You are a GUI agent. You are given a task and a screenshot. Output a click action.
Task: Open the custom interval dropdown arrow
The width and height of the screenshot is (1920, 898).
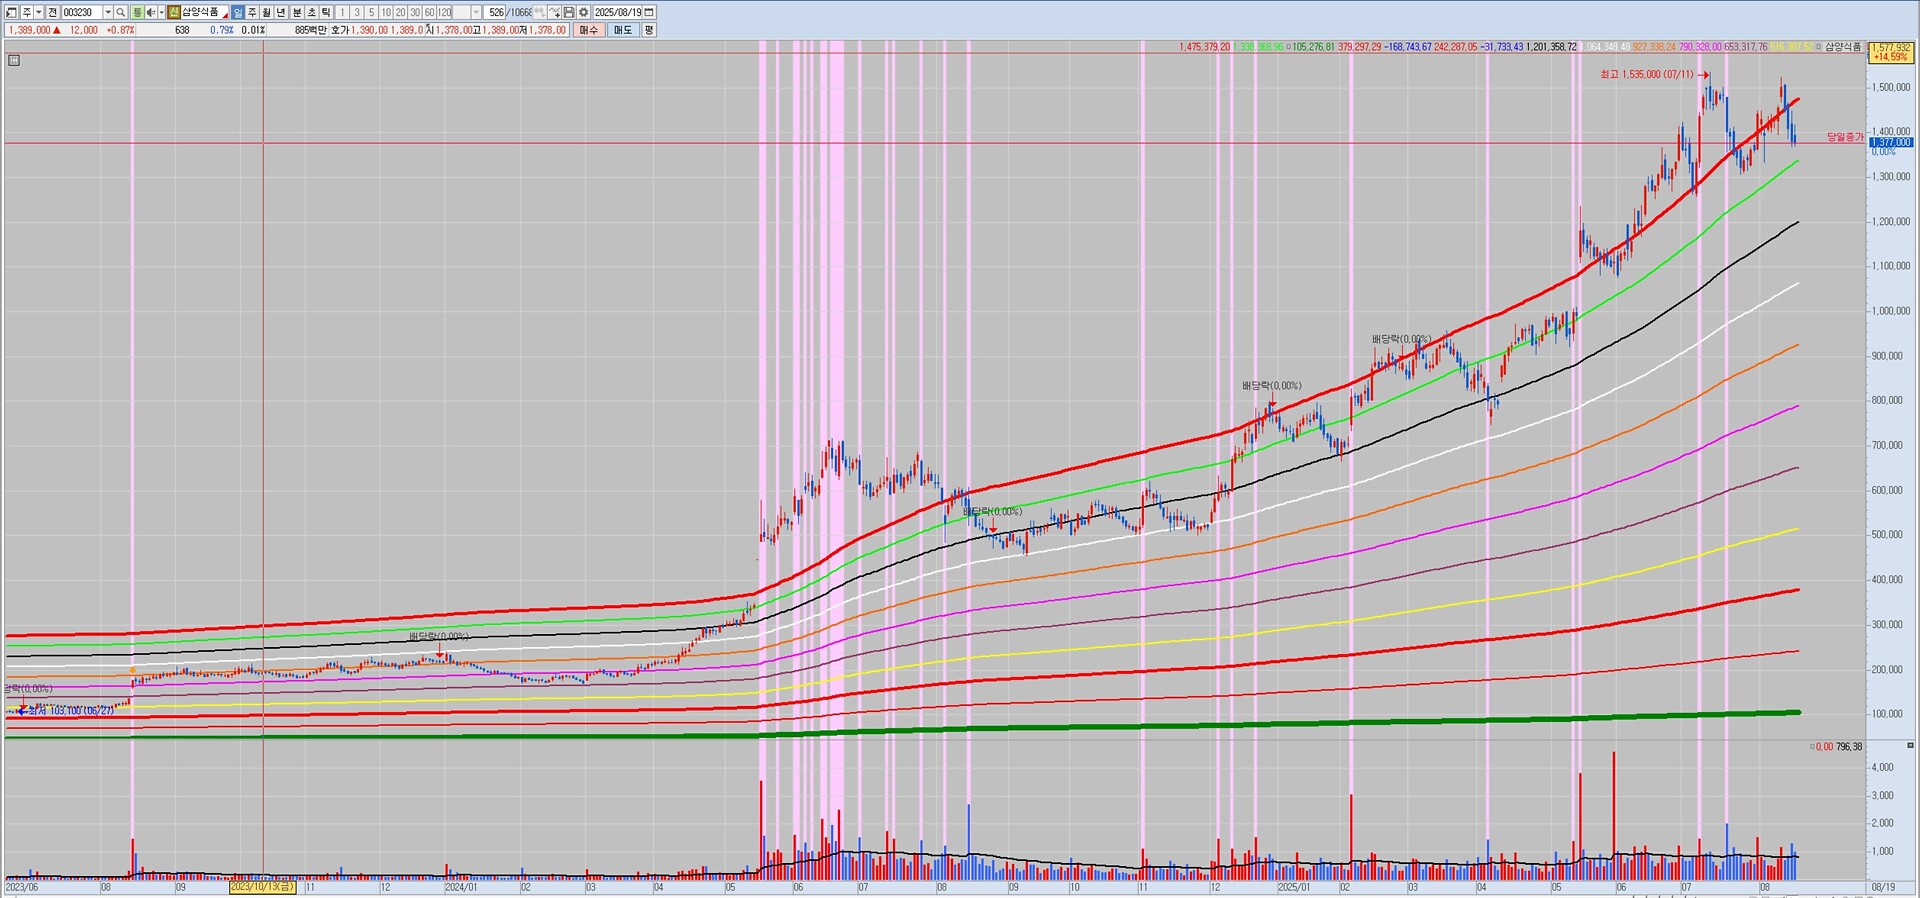pyautogui.click(x=476, y=12)
